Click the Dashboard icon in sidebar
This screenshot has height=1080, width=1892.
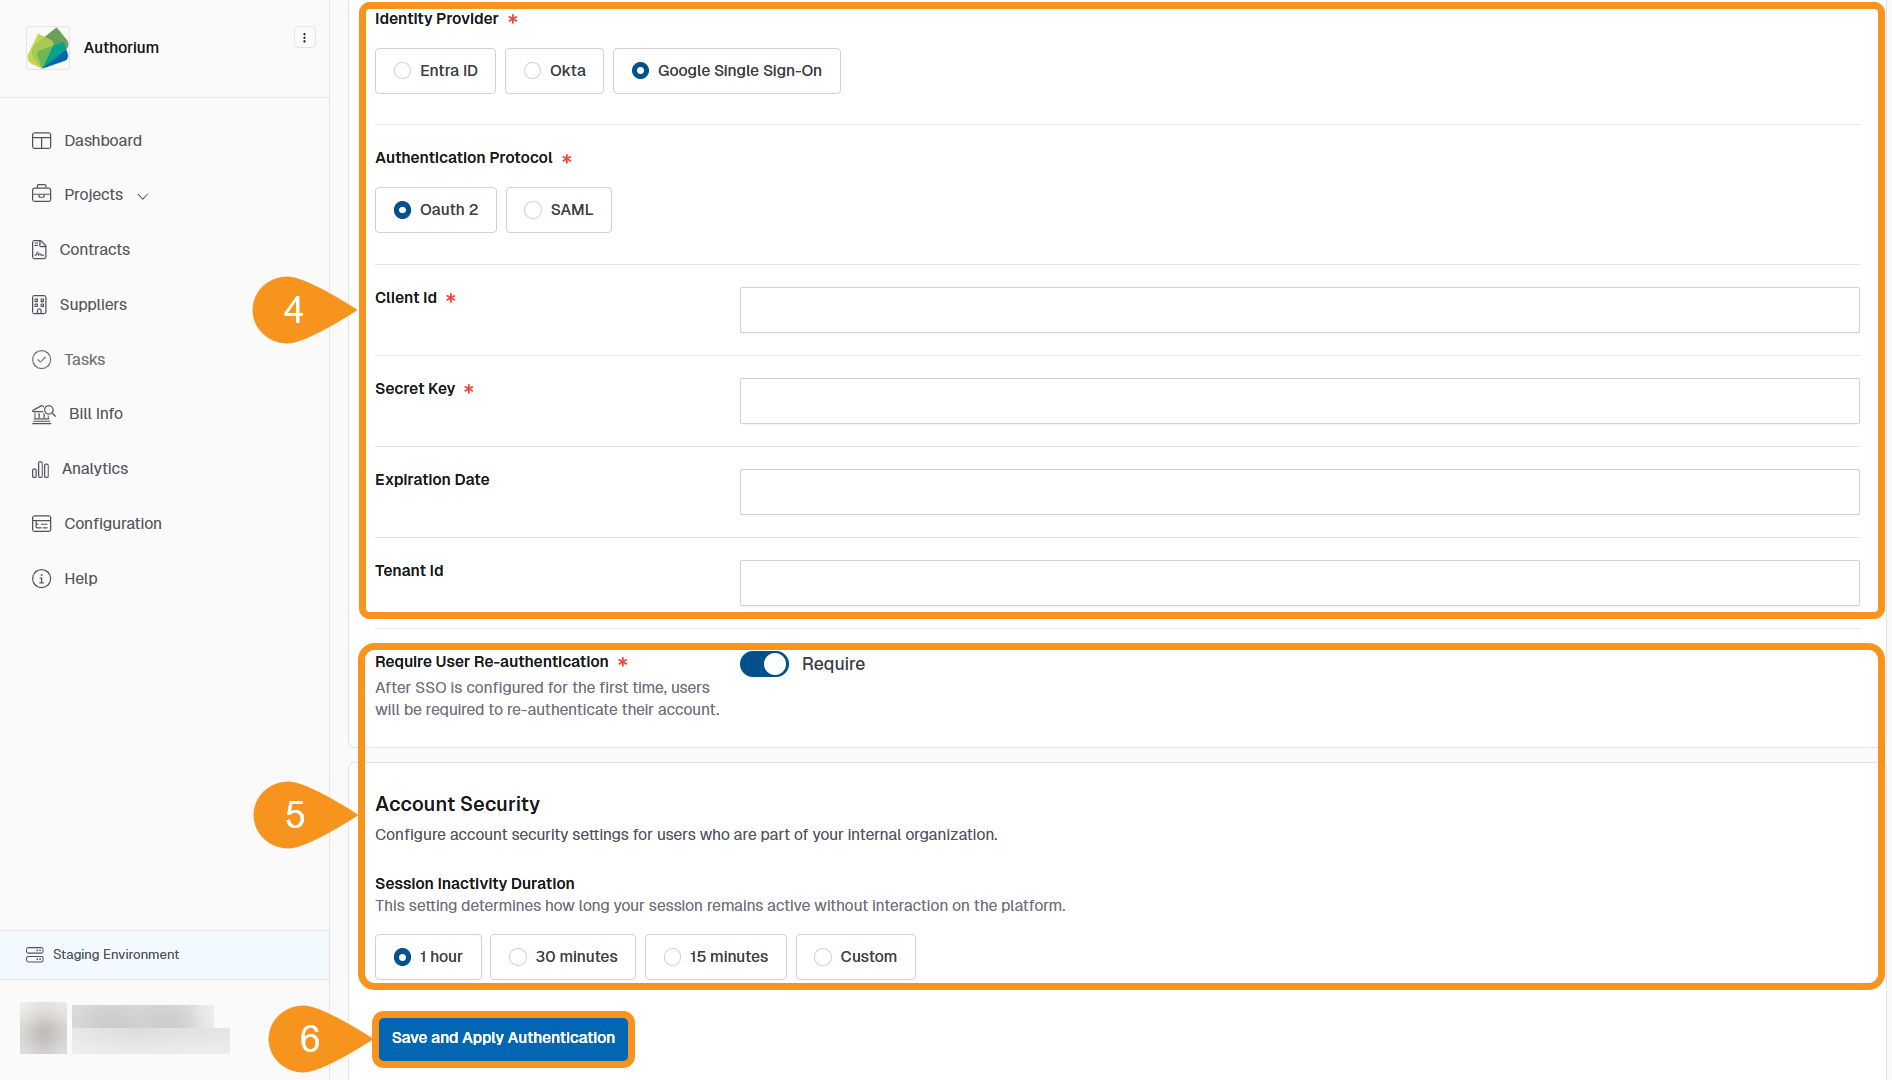(41, 141)
